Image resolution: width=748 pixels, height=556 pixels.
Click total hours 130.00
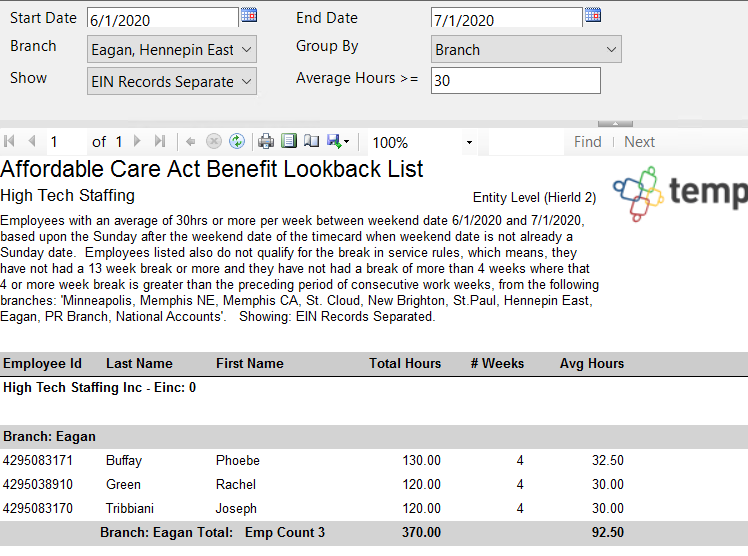pos(422,460)
